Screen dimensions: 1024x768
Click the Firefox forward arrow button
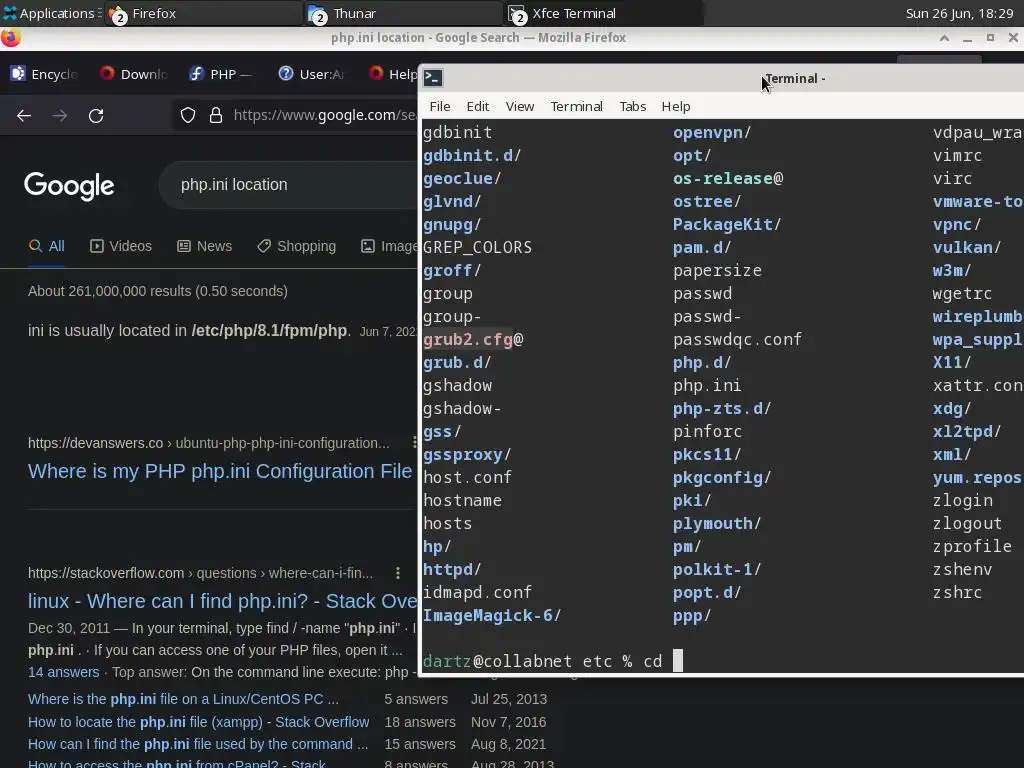pos(60,116)
